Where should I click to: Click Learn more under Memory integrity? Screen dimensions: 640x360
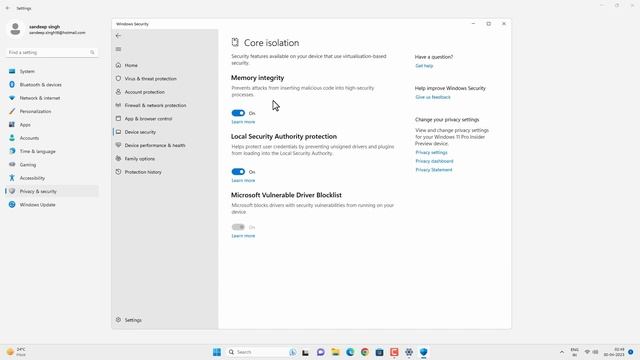243,122
